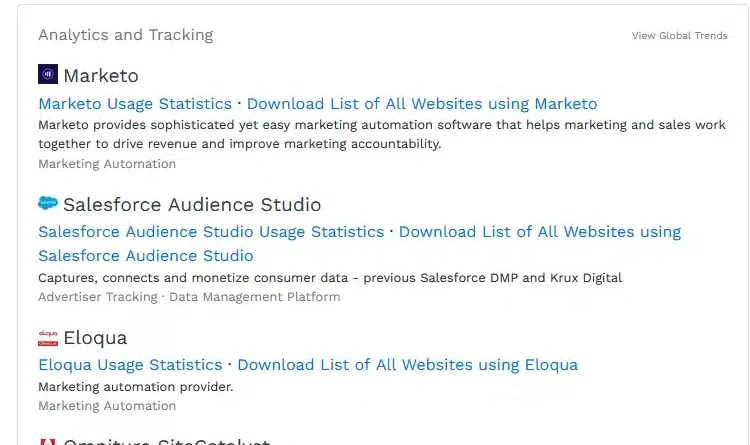Select the Salesforce Audience Studio heading
Image resolution: width=750 pixels, height=445 pixels.
click(192, 205)
